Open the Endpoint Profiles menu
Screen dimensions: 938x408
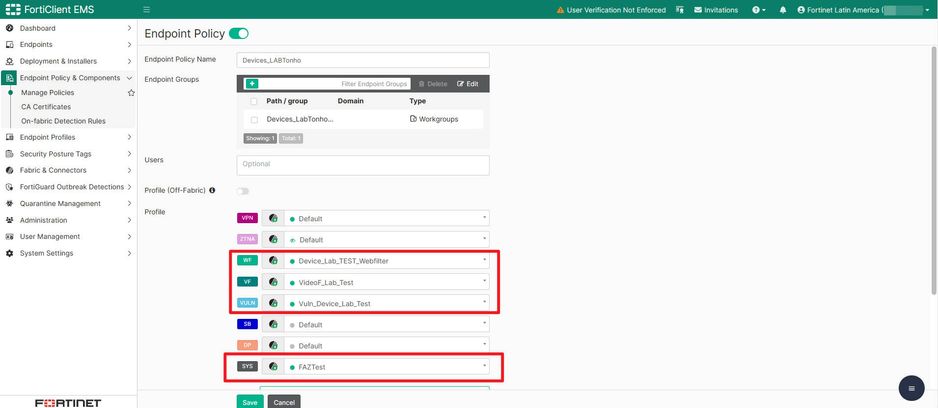tap(68, 137)
